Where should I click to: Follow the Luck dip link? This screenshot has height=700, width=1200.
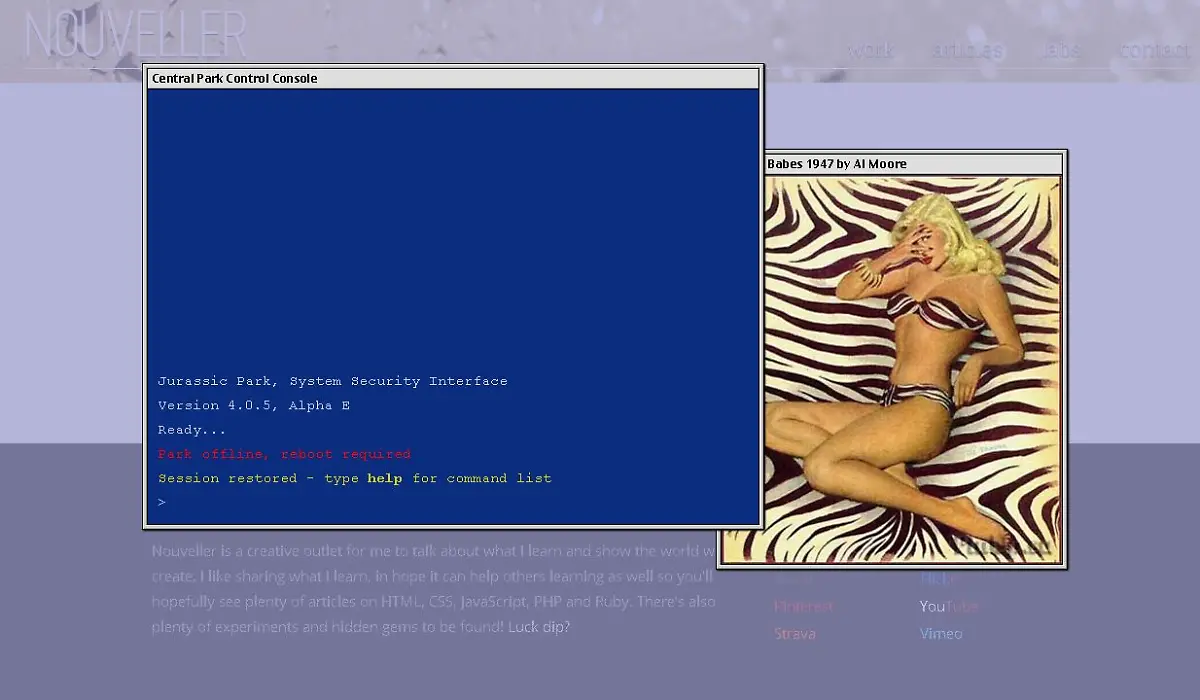pyautogui.click(x=538, y=627)
